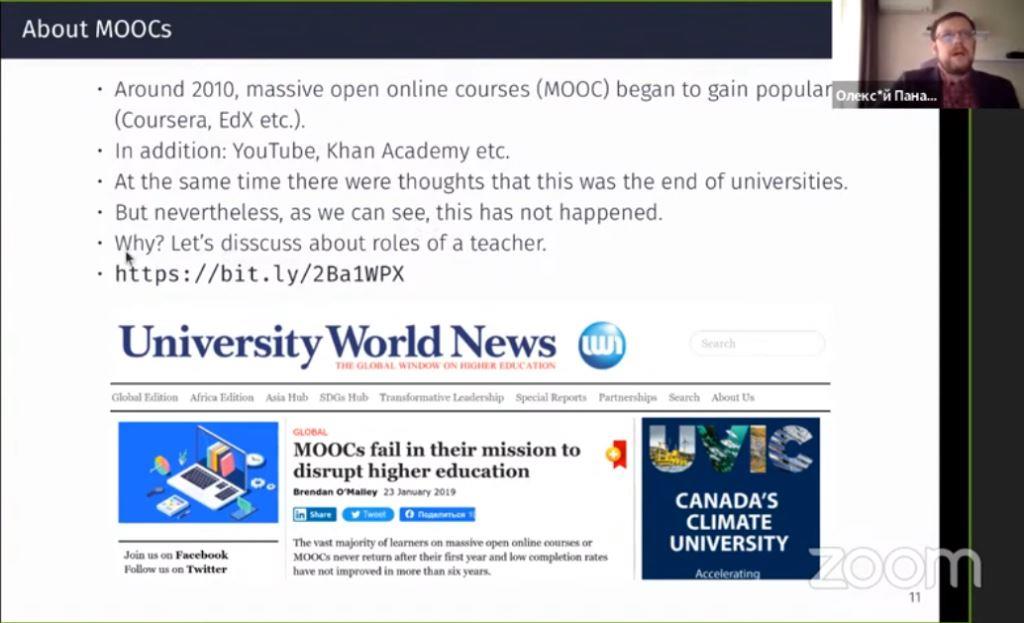1024x623 pixels.
Task: Click the Facebook share button
Action: pyautogui.click(x=438, y=515)
